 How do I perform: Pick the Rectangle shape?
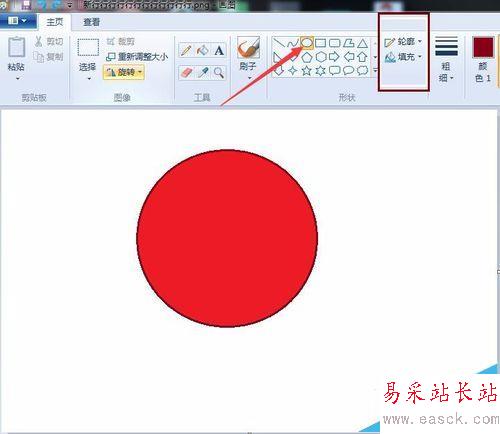click(320, 43)
